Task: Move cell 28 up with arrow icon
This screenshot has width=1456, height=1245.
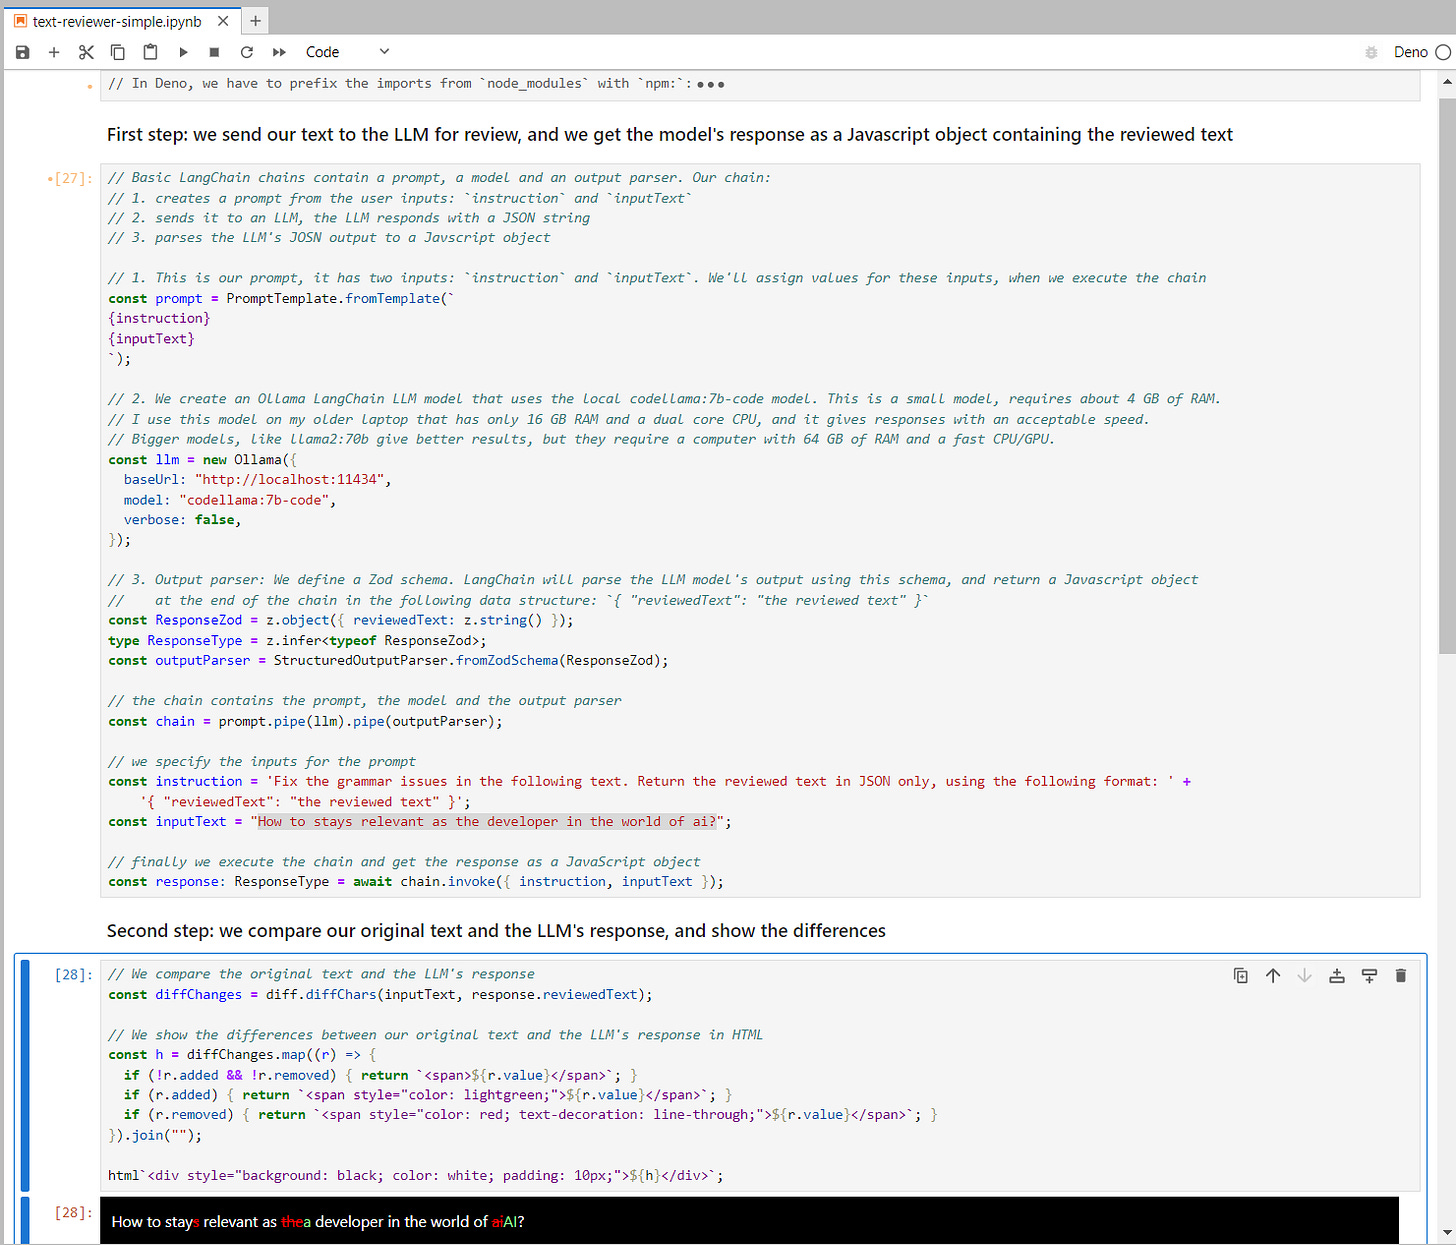Action: click(1273, 975)
